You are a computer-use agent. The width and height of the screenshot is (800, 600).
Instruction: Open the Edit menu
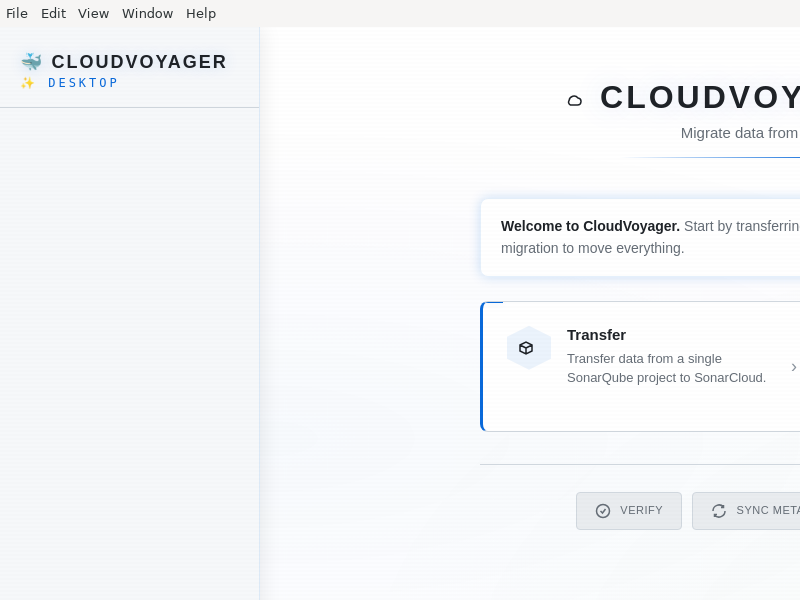tap(53, 13)
